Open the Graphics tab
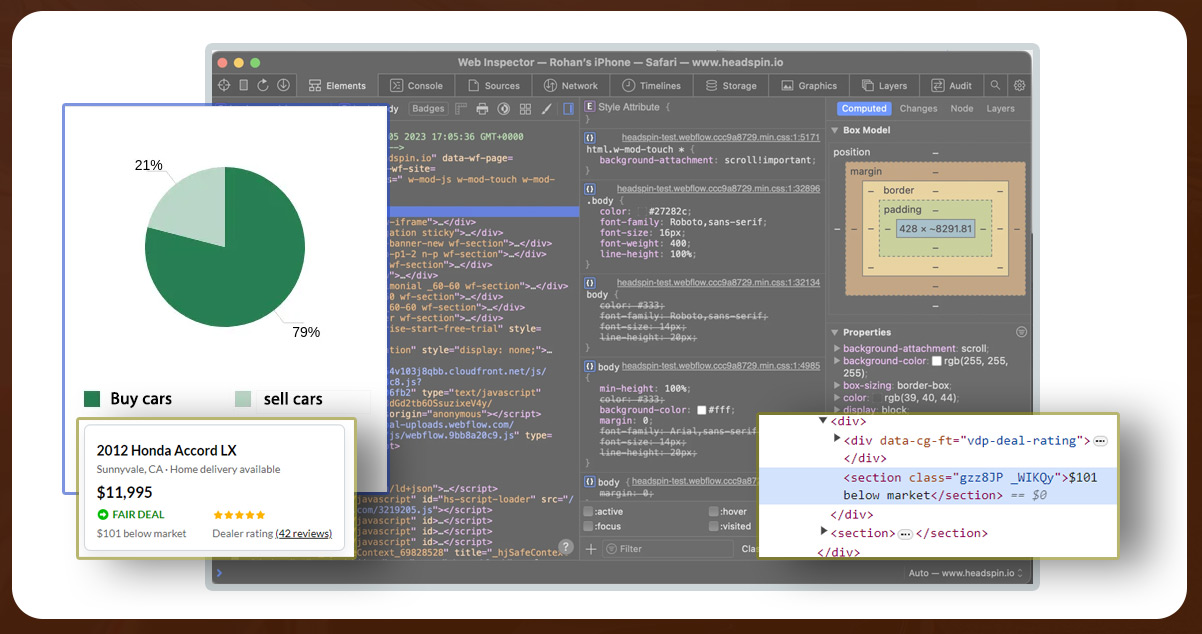 click(x=809, y=86)
